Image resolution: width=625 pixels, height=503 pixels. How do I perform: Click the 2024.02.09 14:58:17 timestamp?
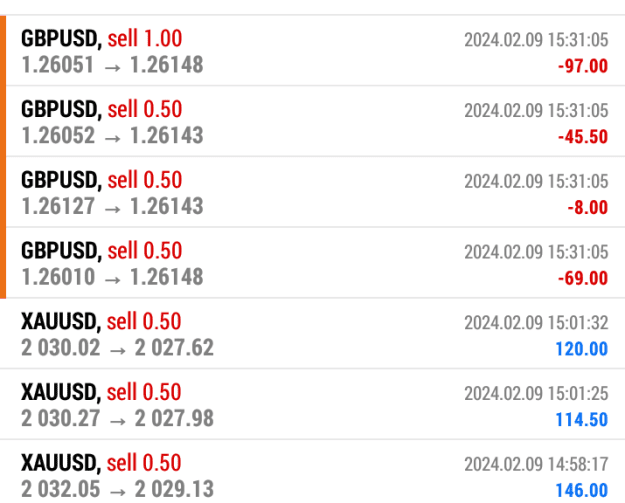coord(536,464)
